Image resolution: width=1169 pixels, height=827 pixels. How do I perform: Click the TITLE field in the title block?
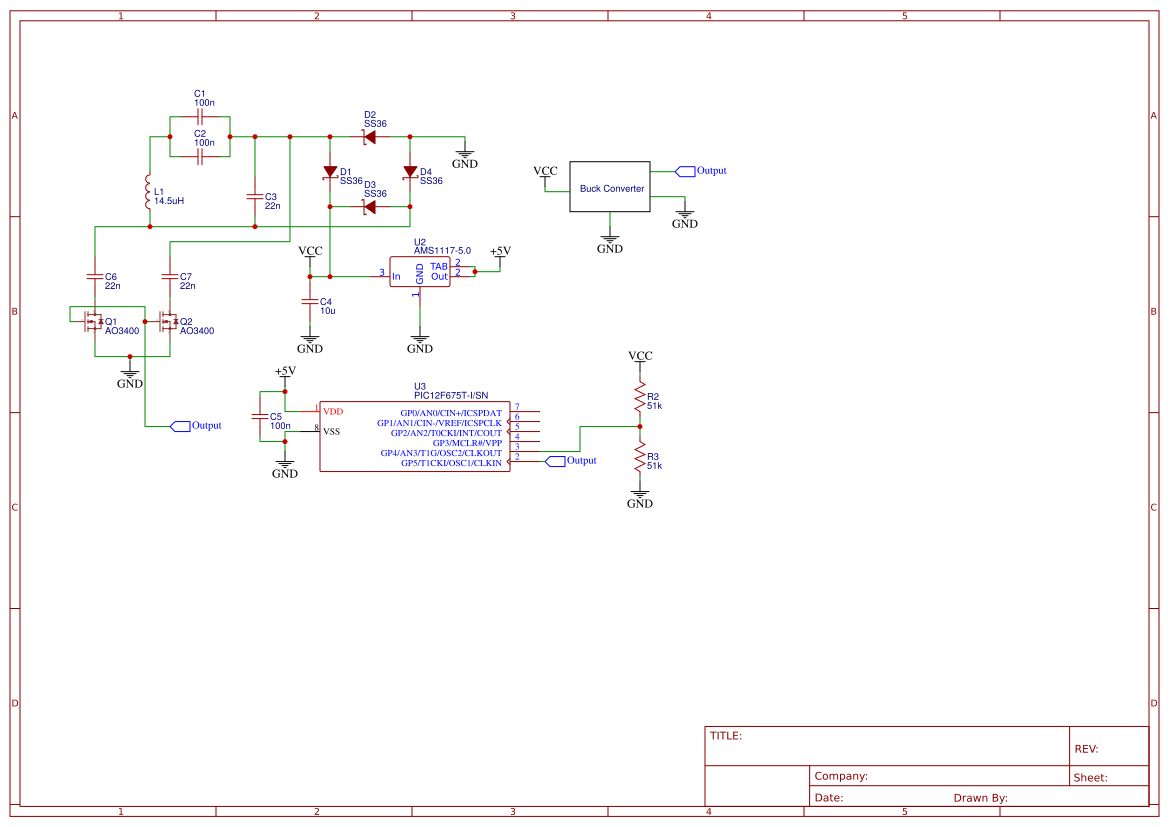coord(727,735)
